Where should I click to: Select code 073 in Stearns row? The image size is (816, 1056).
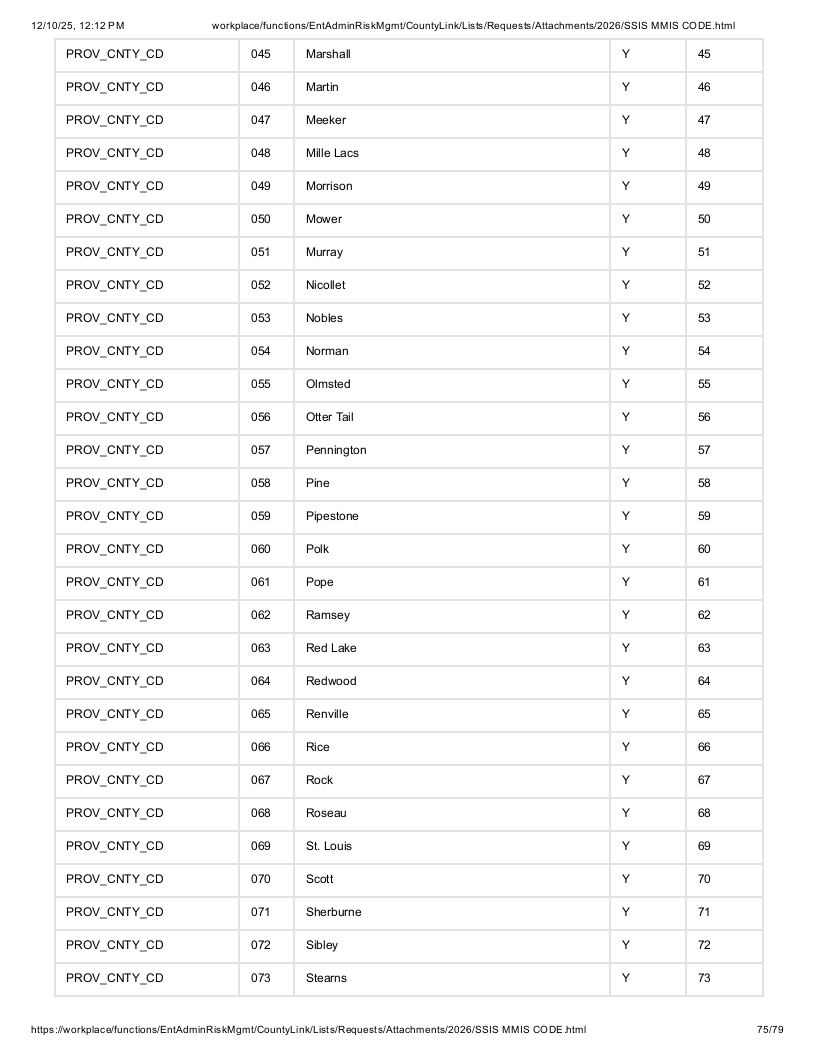tap(267, 979)
